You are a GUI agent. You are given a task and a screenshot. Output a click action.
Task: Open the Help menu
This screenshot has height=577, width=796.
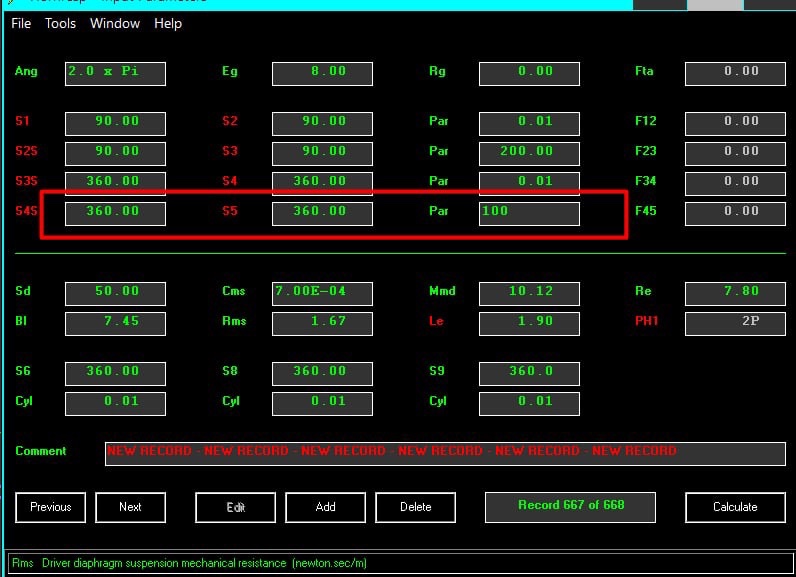click(x=168, y=23)
